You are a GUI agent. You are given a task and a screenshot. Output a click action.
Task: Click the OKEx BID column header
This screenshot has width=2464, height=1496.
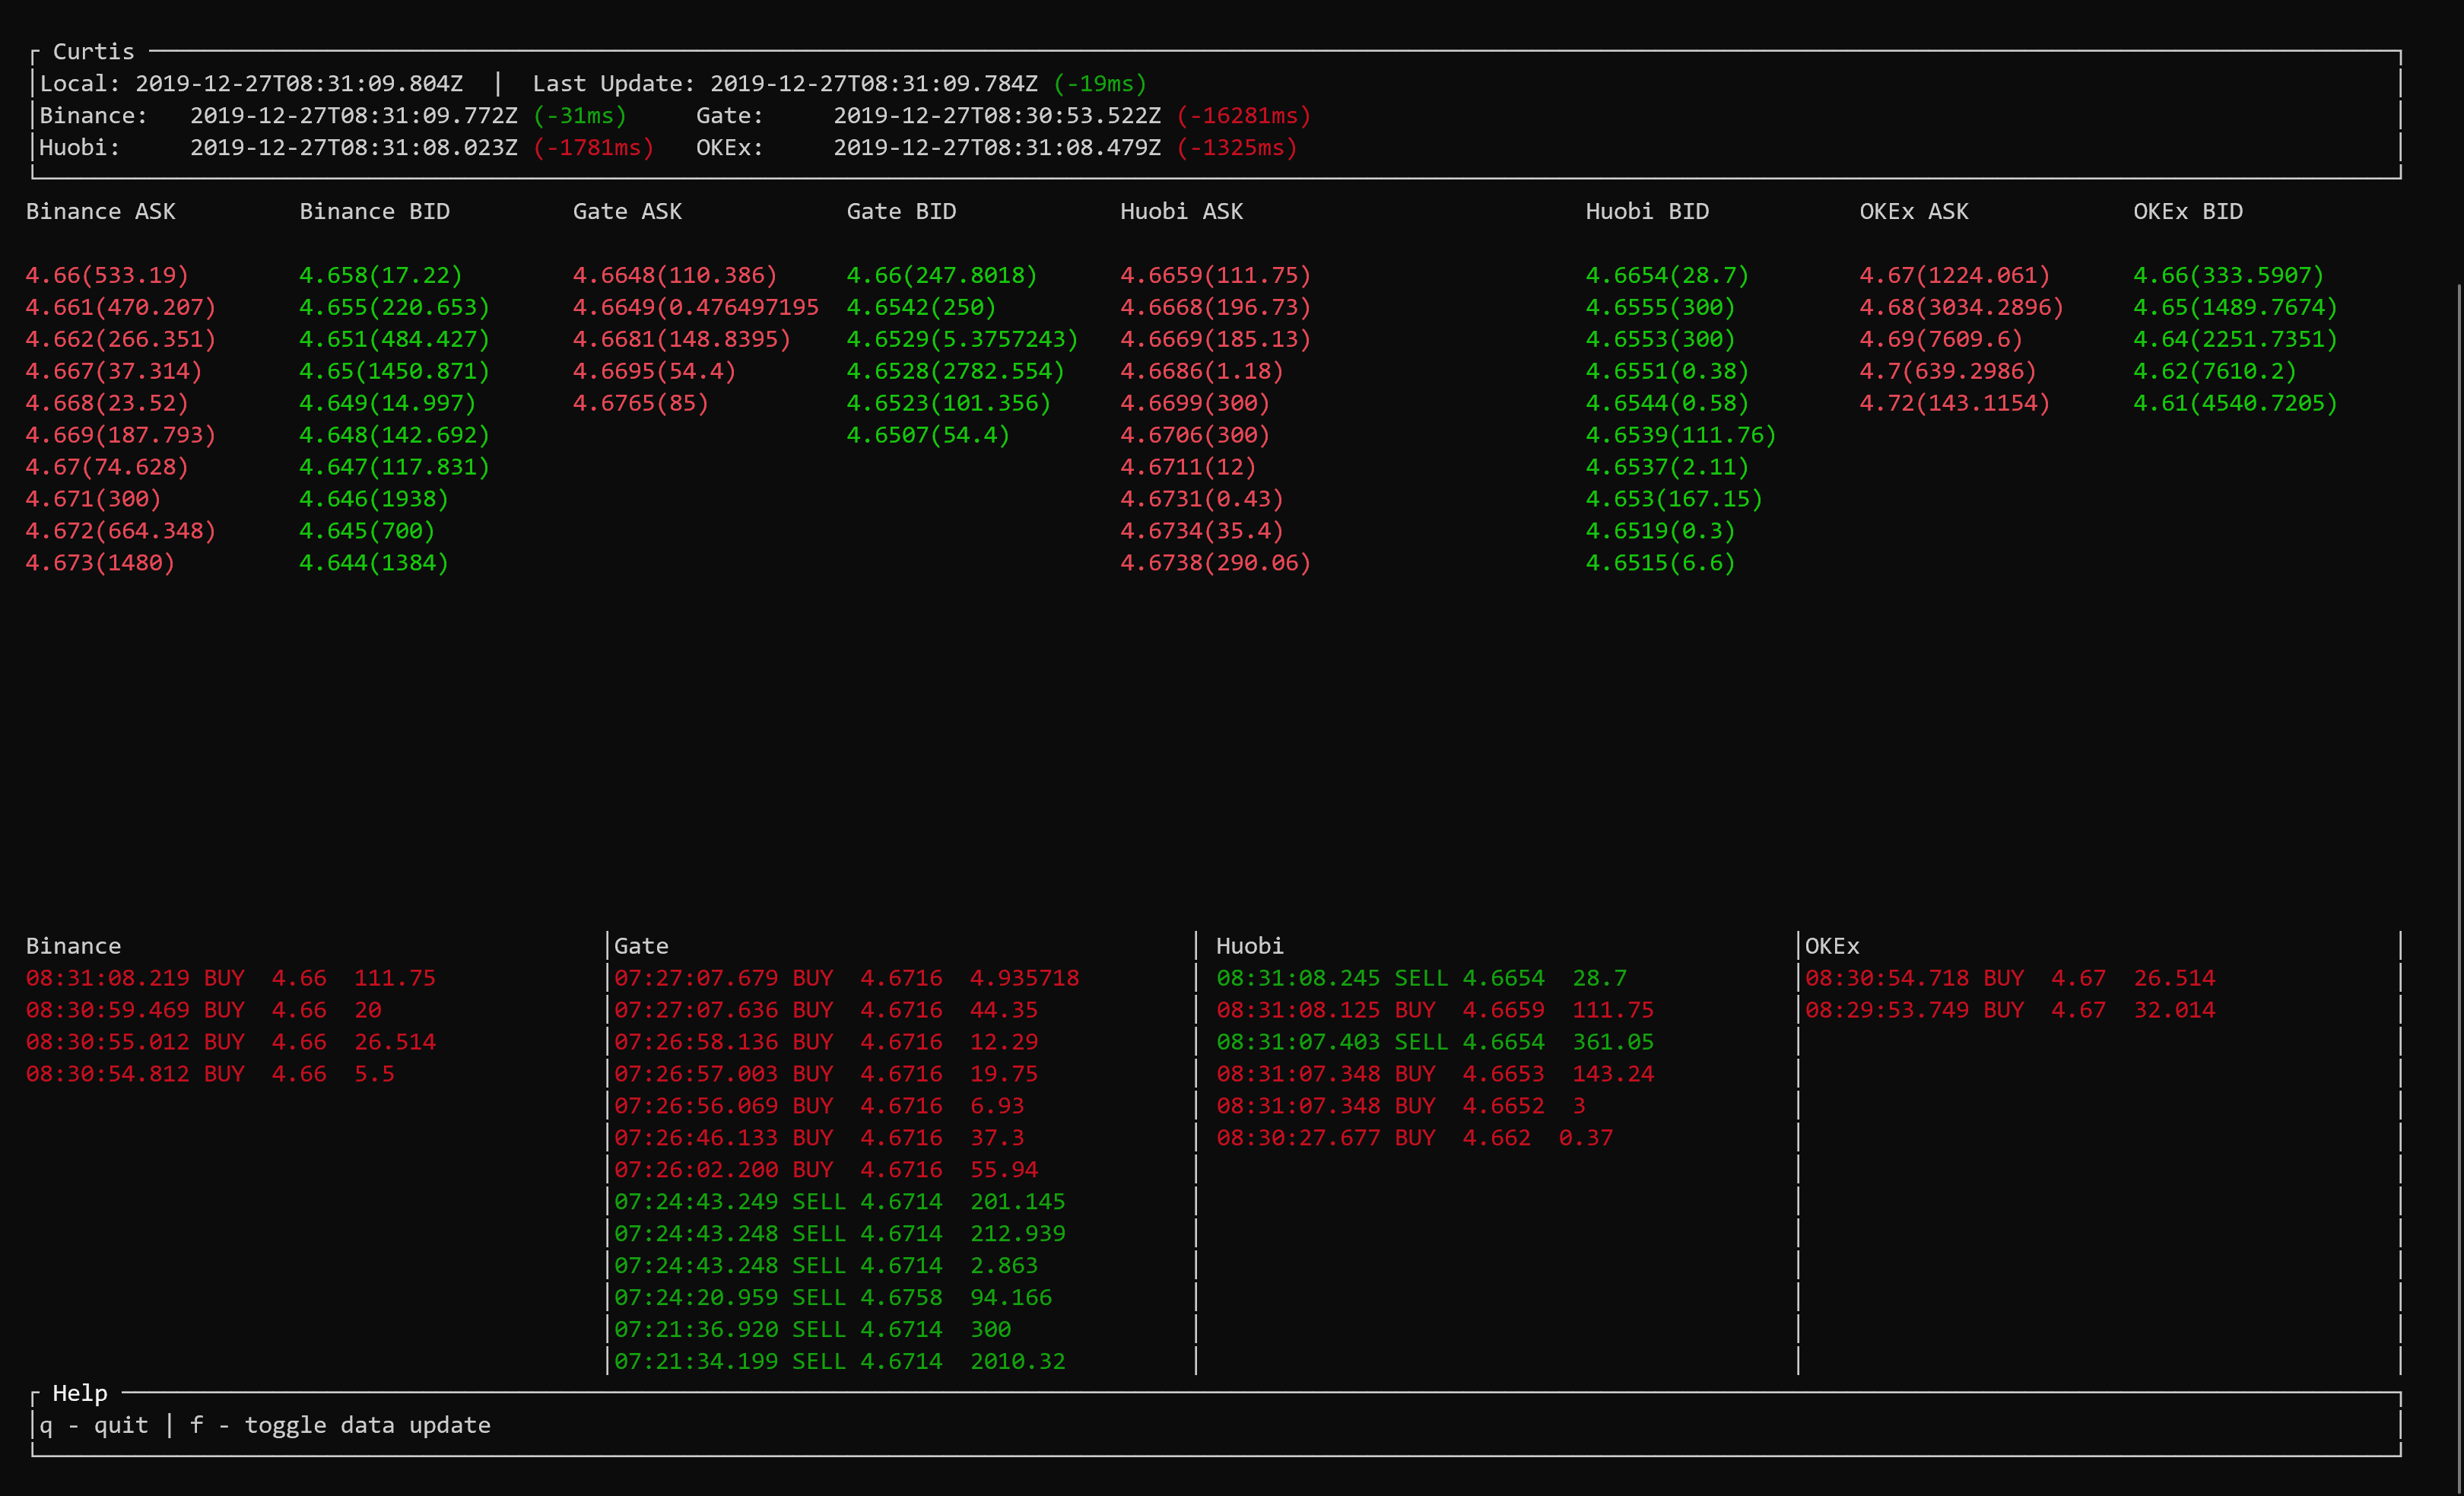(2187, 211)
